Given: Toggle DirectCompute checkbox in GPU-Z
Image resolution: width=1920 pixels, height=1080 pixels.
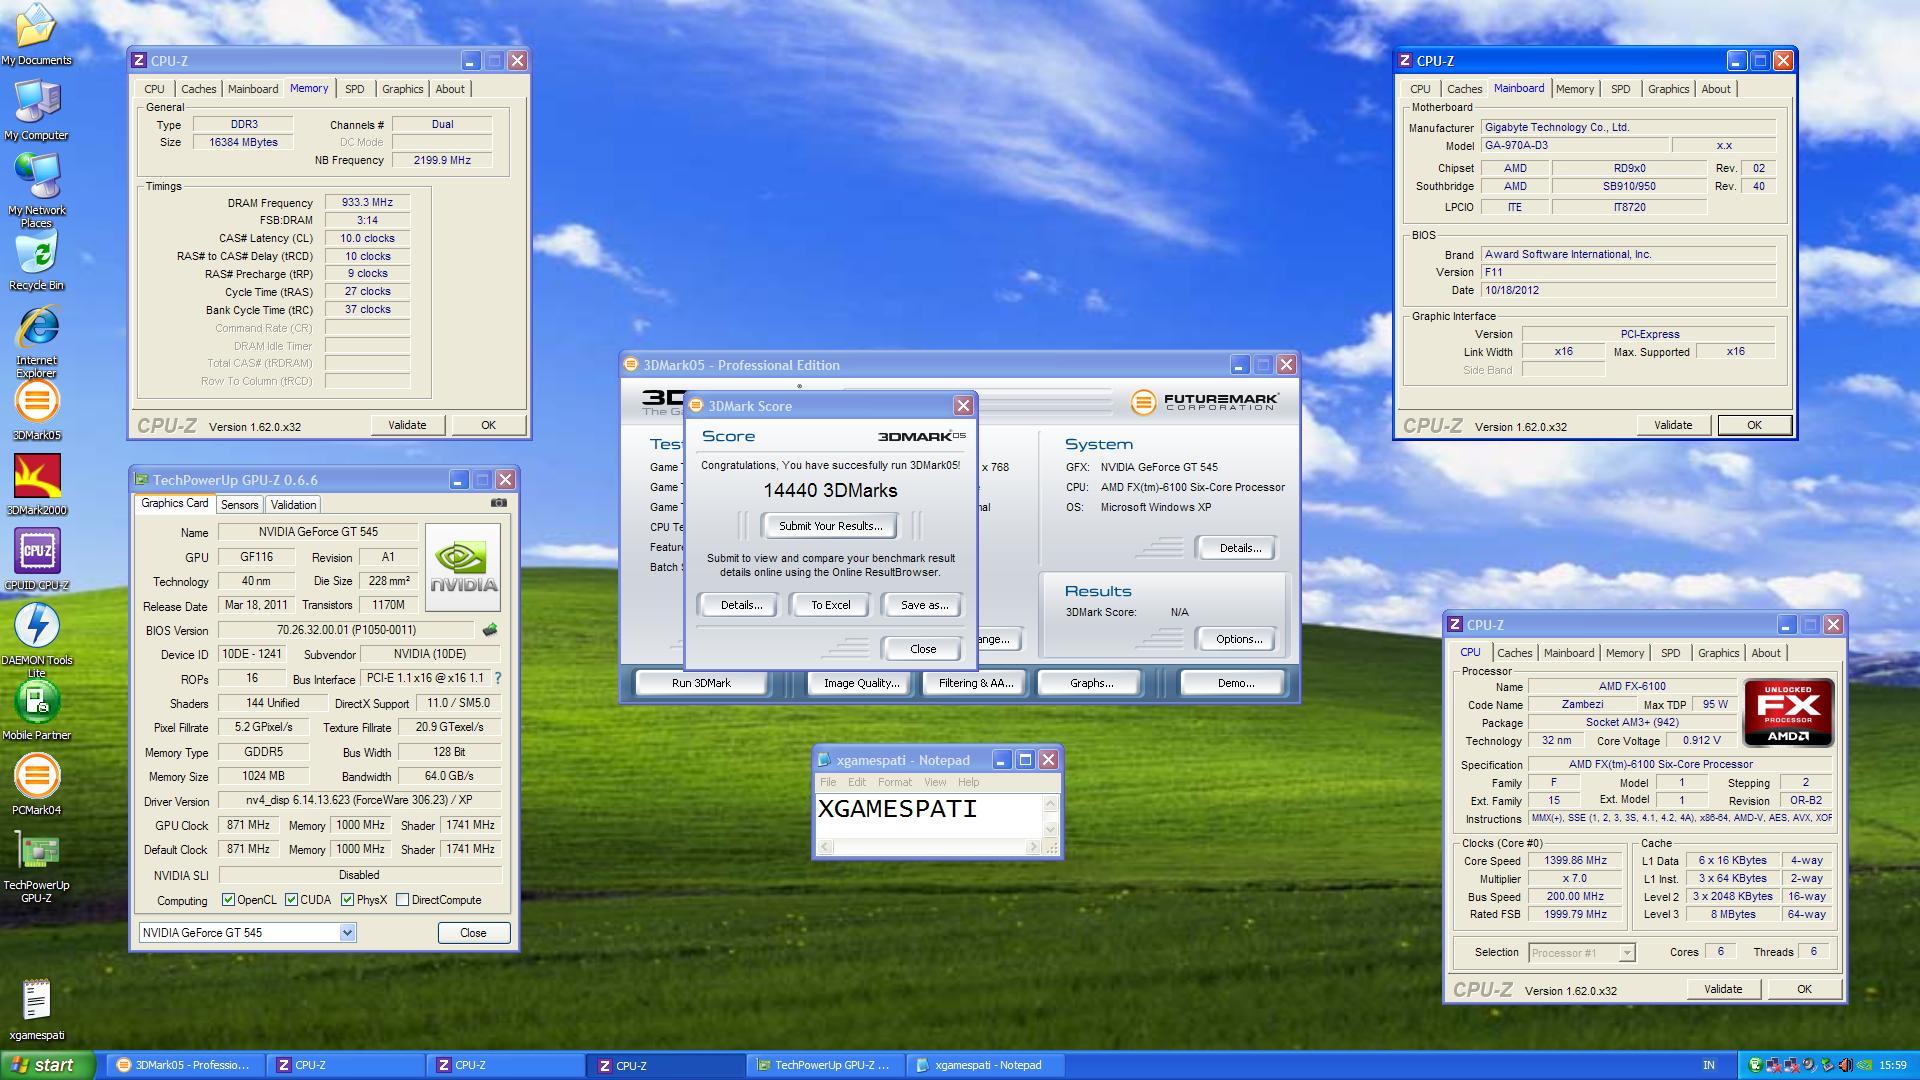Looking at the screenshot, I should click(x=402, y=900).
